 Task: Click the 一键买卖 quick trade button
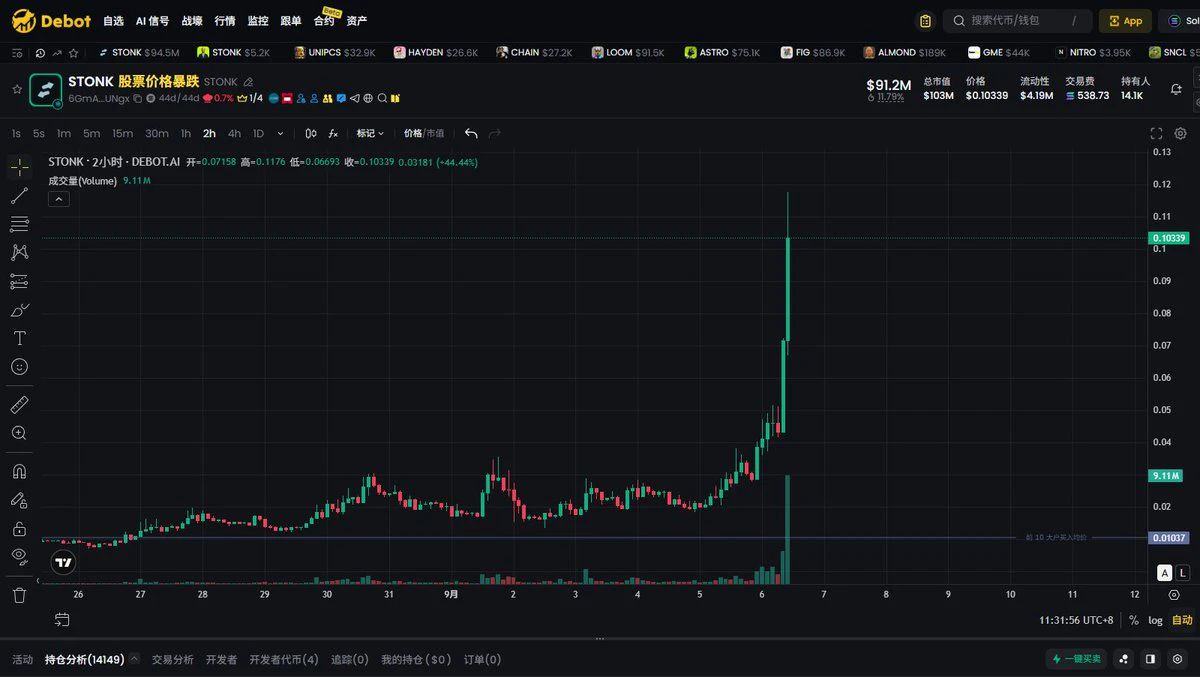1077,659
